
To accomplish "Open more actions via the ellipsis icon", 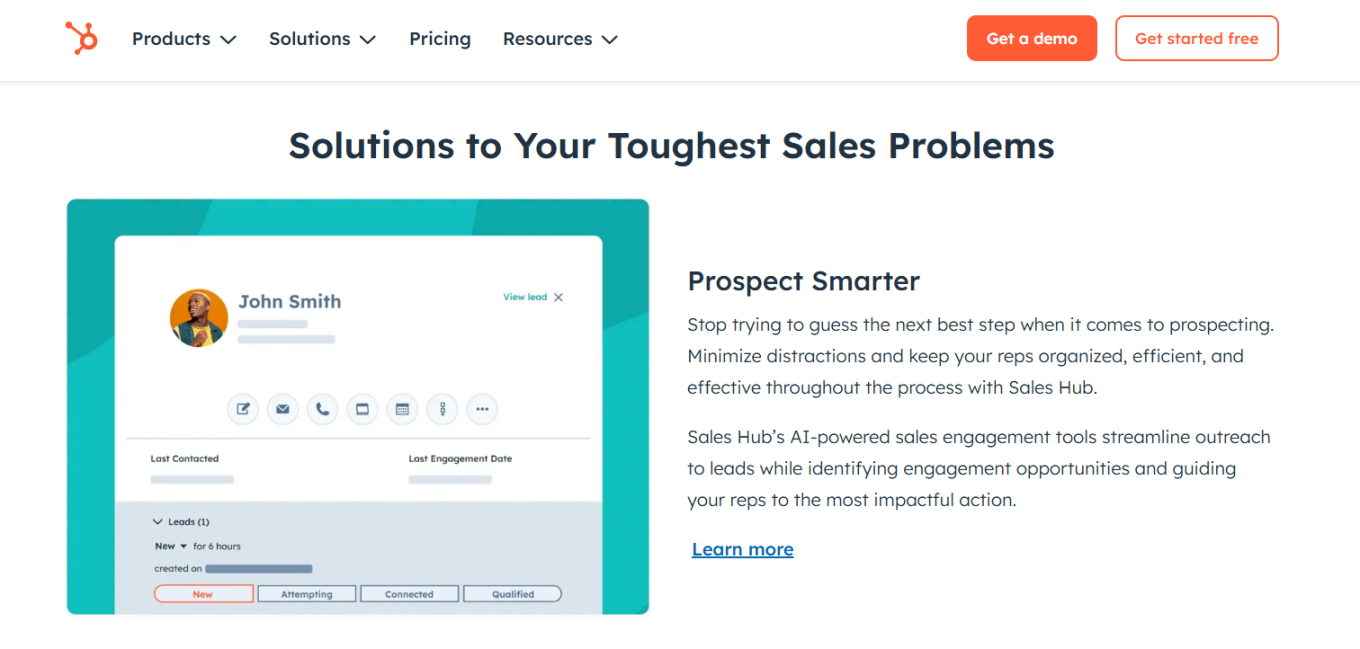I will click(x=482, y=409).
